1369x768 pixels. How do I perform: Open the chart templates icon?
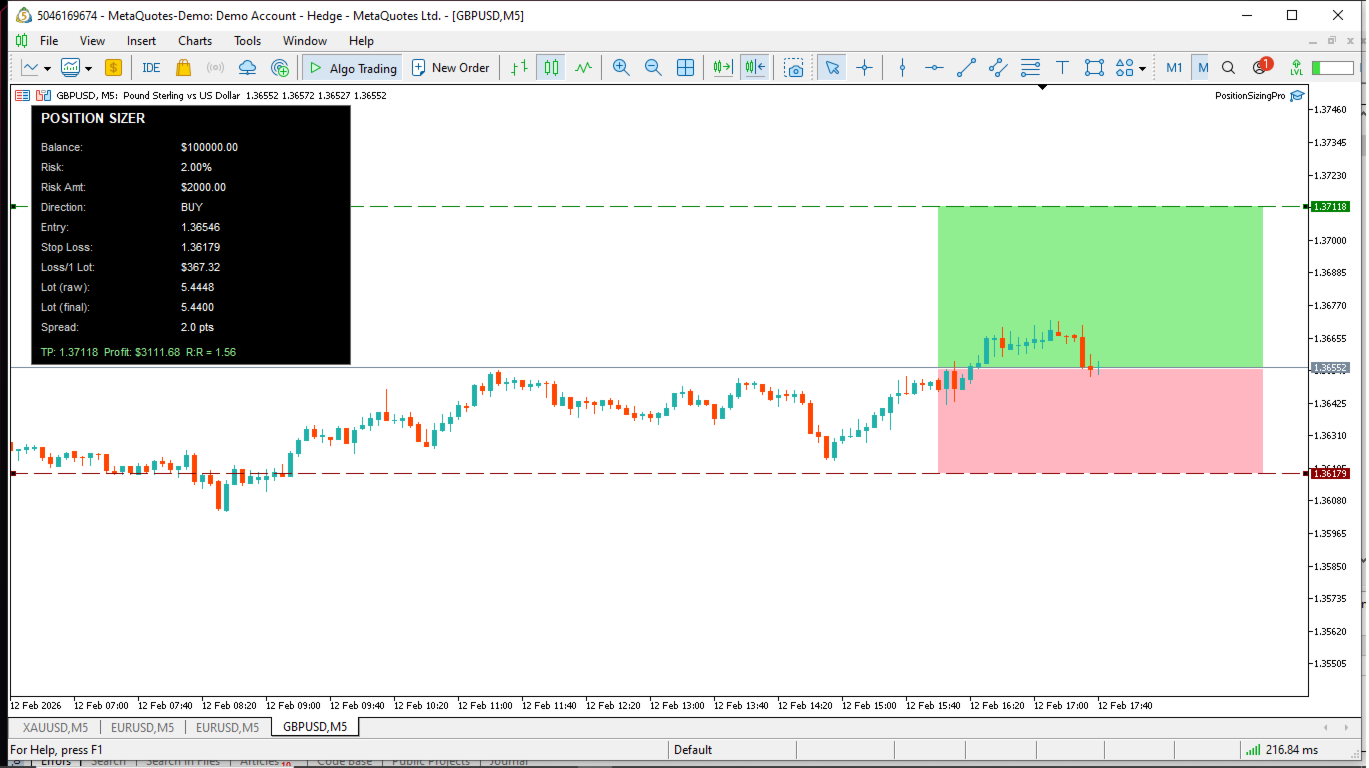[70, 68]
